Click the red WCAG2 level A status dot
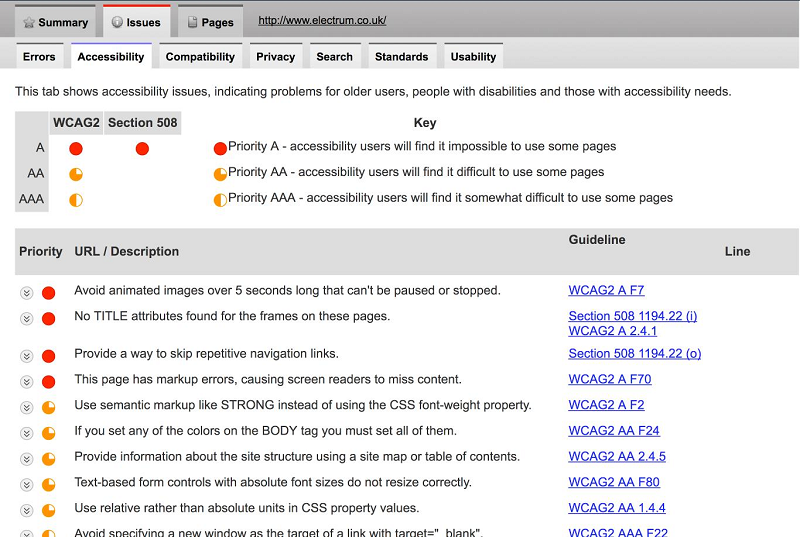This screenshot has width=800, height=537. coord(76,148)
